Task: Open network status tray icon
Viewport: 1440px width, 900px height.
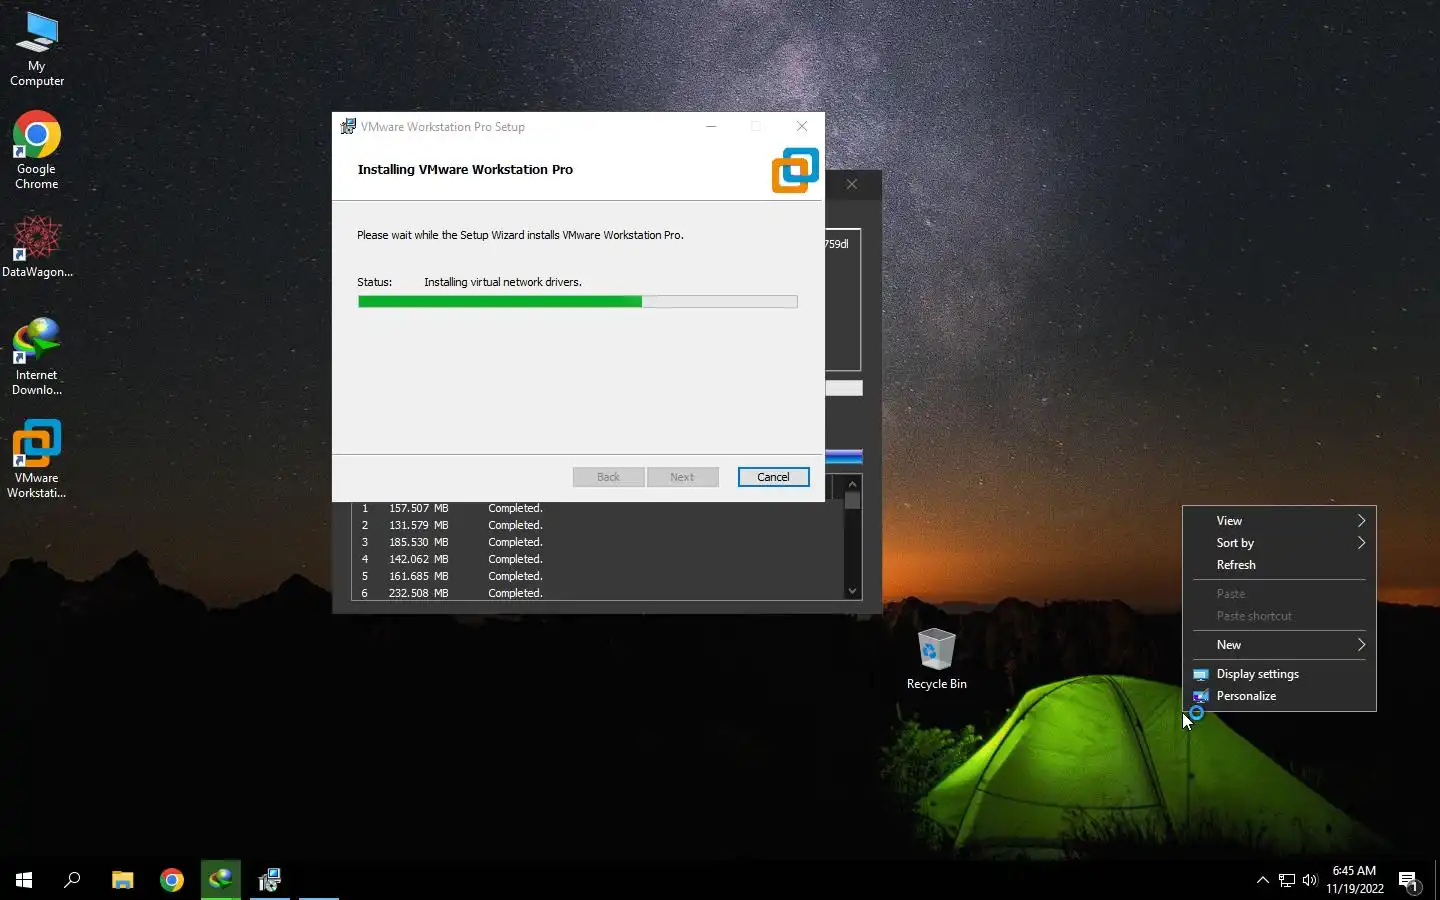Action: point(1287,880)
